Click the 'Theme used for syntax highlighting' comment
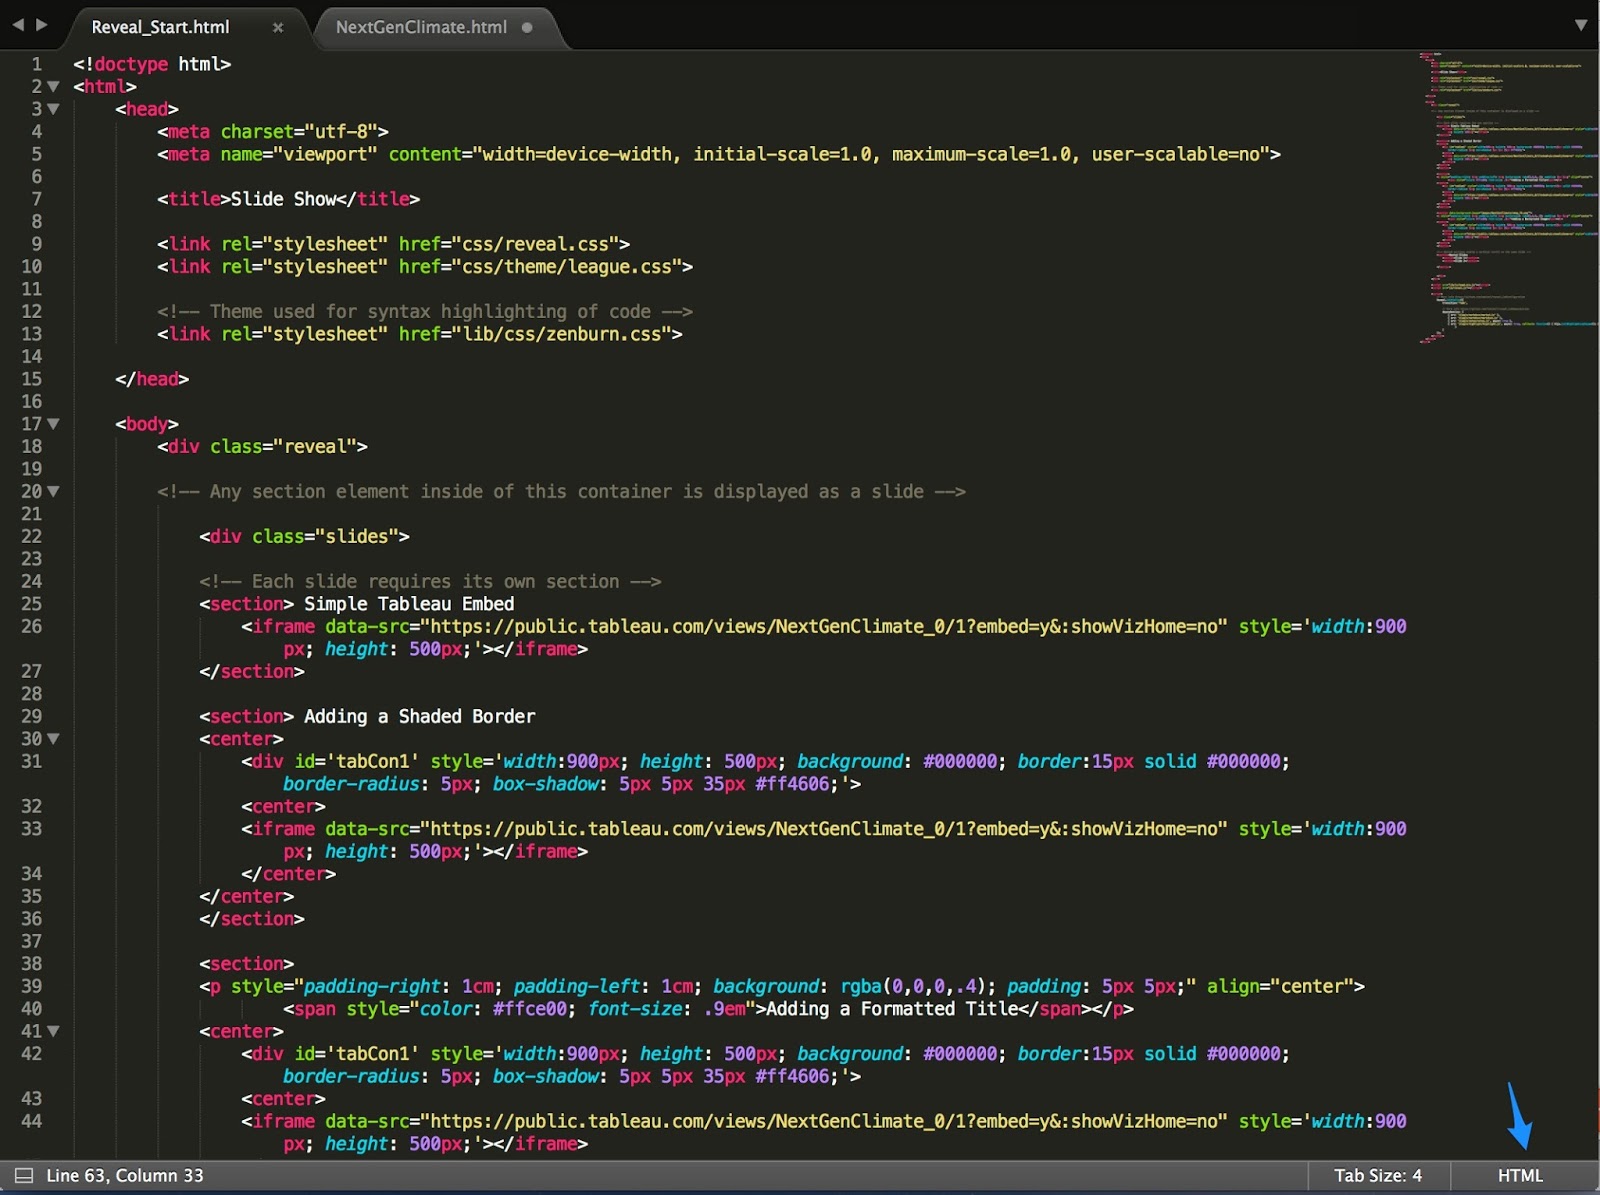Image resolution: width=1600 pixels, height=1195 pixels. (425, 312)
